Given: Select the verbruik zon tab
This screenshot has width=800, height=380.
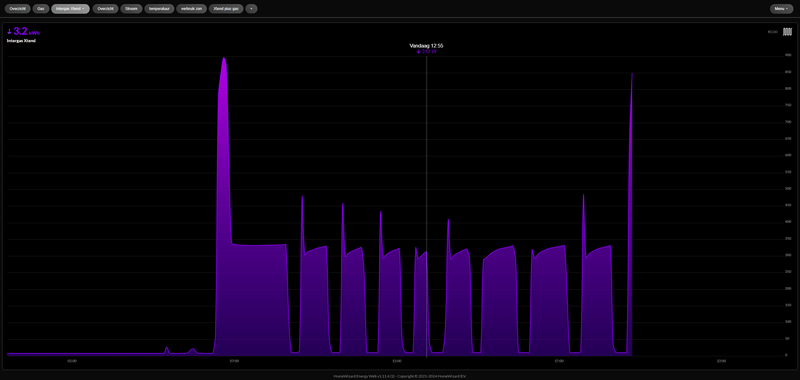Looking at the screenshot, I should 191,9.
